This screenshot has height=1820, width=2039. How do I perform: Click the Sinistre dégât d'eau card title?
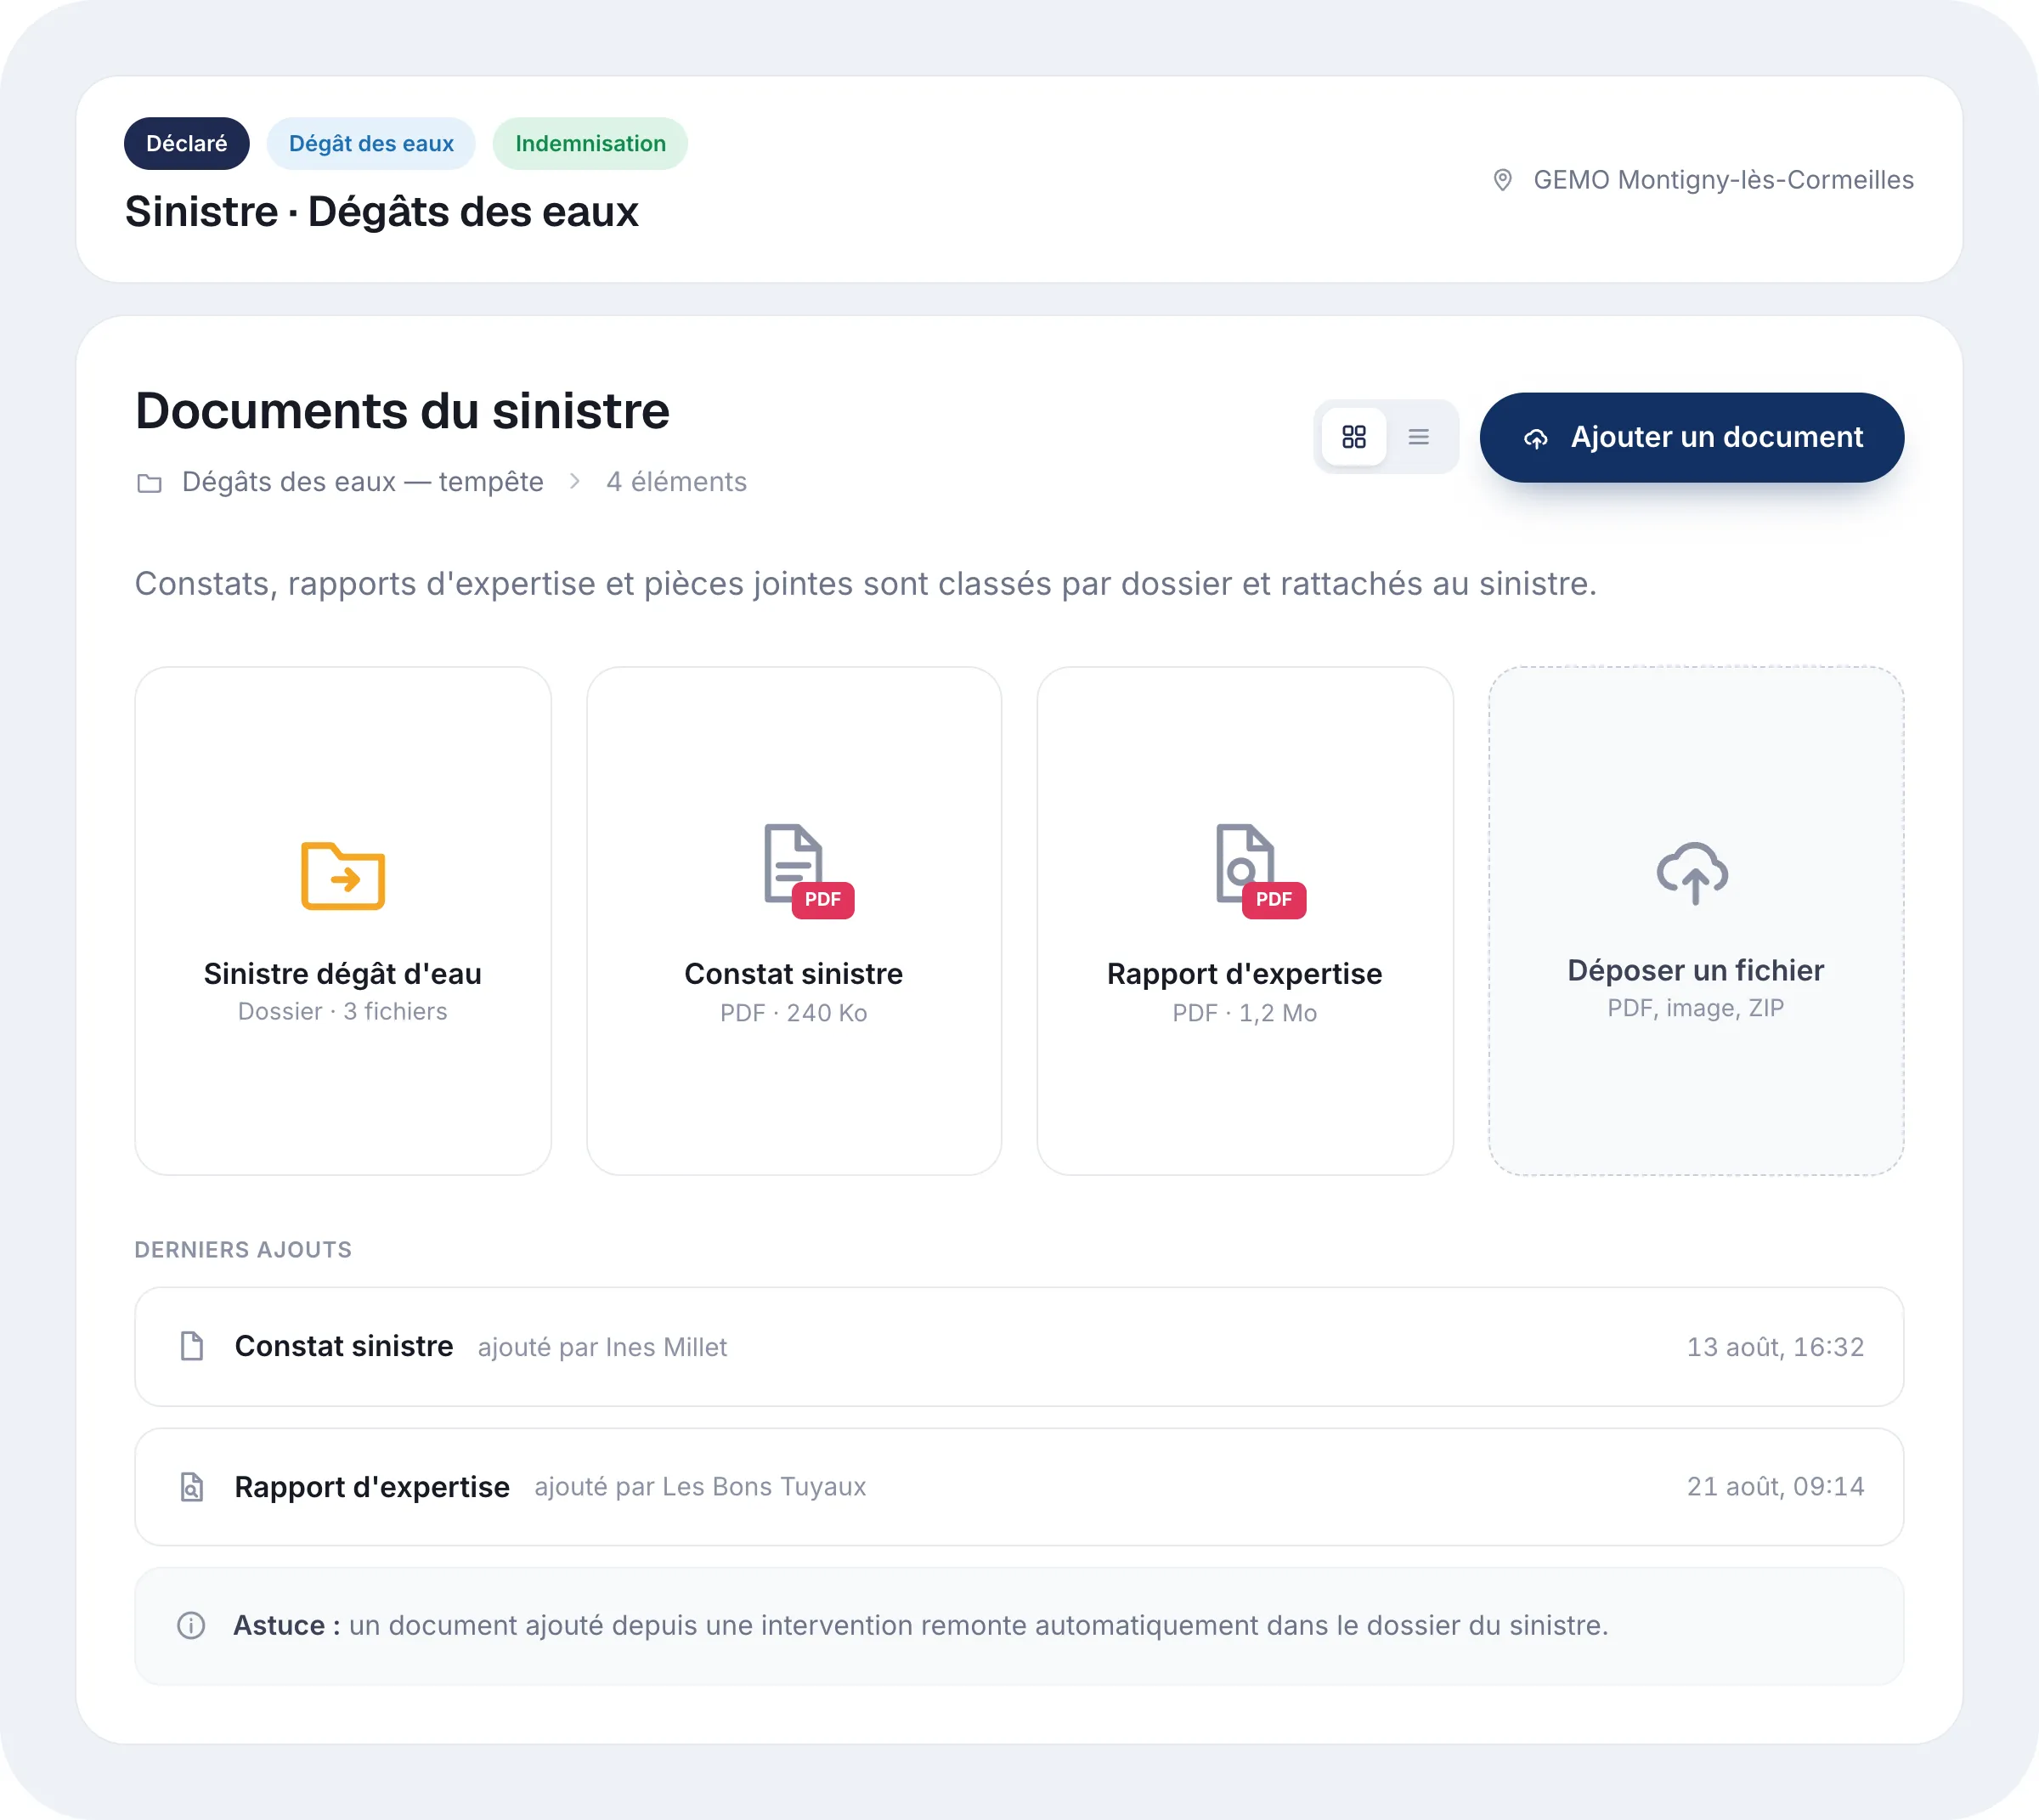(343, 974)
